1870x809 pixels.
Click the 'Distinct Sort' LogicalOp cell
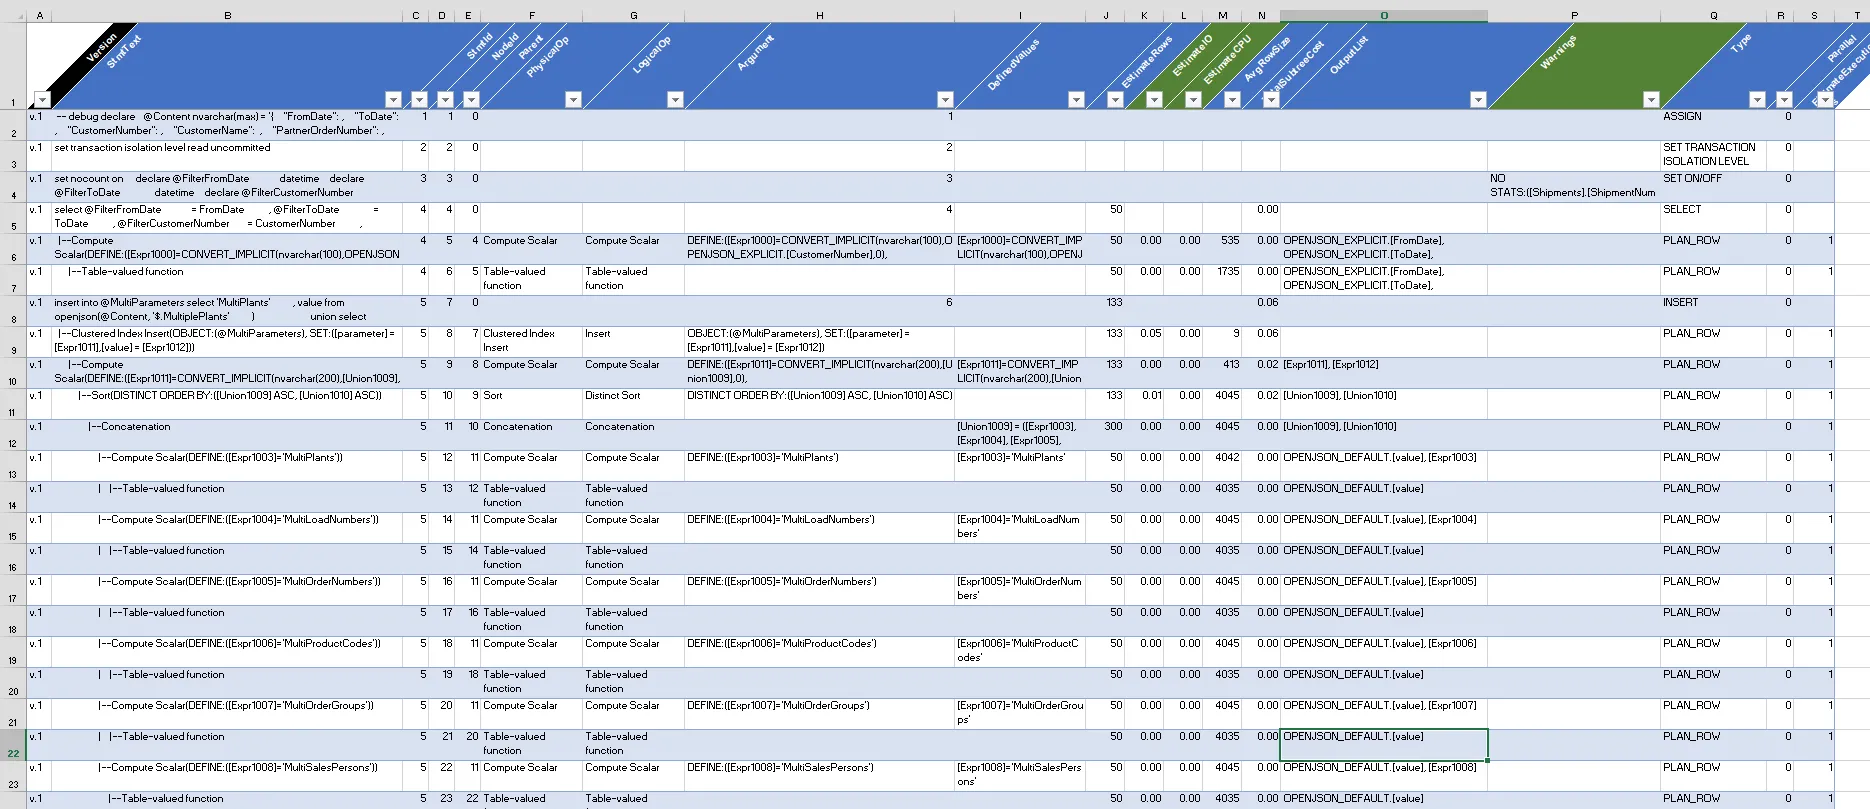click(x=634, y=404)
